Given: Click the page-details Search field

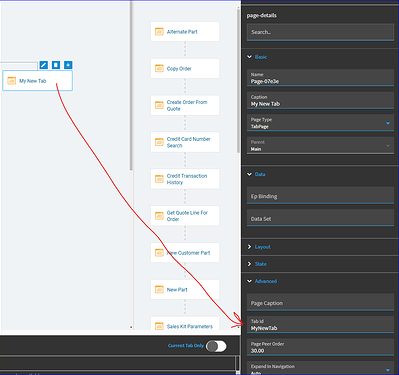Looking at the screenshot, I should (320, 32).
